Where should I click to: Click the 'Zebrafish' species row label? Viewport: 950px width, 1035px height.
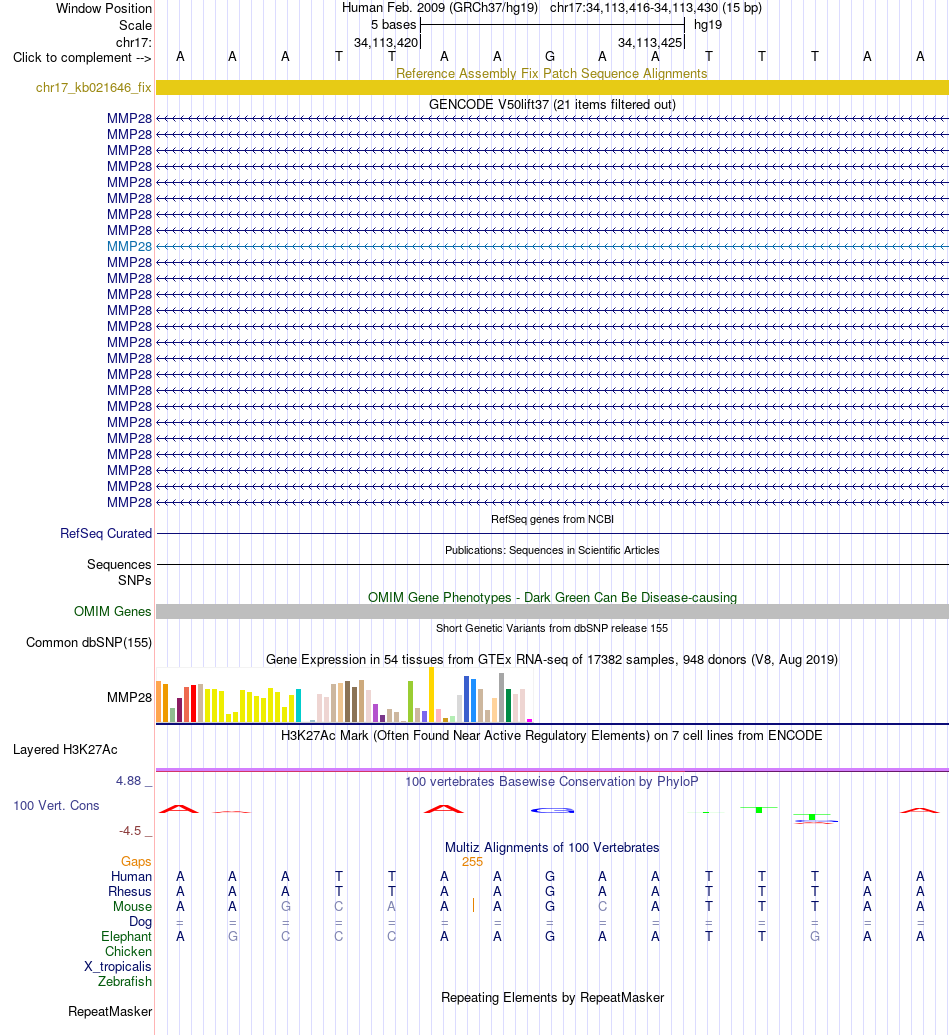[x=125, y=982]
